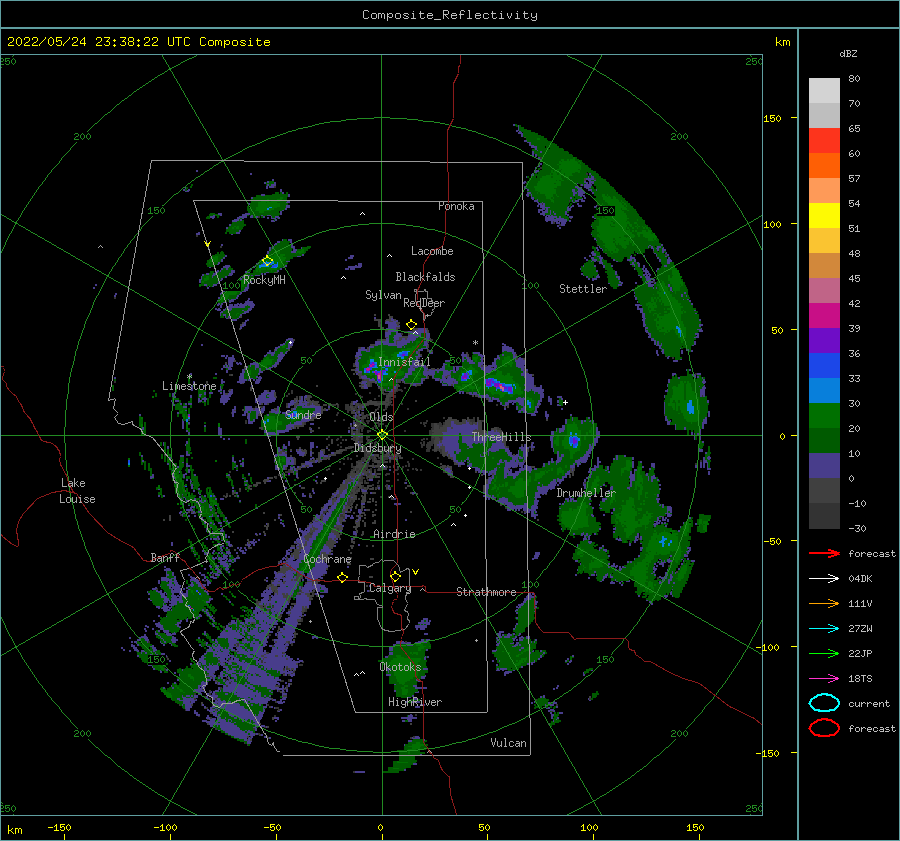This screenshot has width=900, height=841.
Task: Click the dark gray -10 dBZ swatch
Action: point(824,516)
